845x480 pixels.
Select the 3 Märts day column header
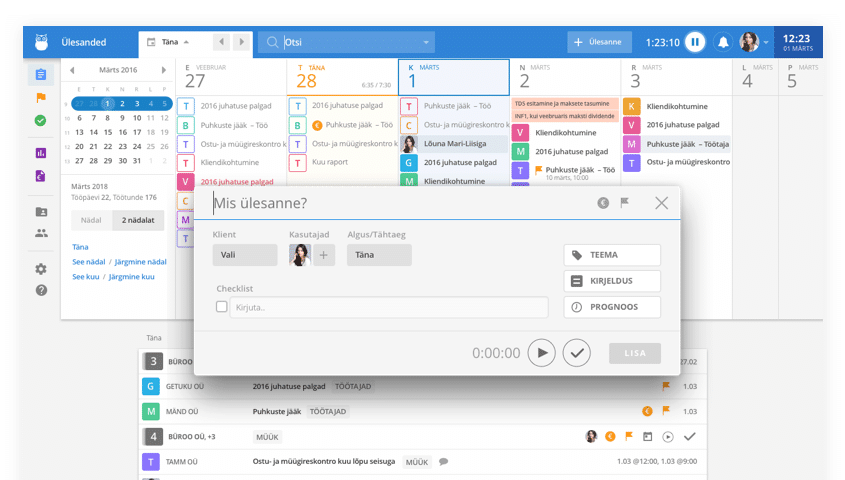pos(676,77)
